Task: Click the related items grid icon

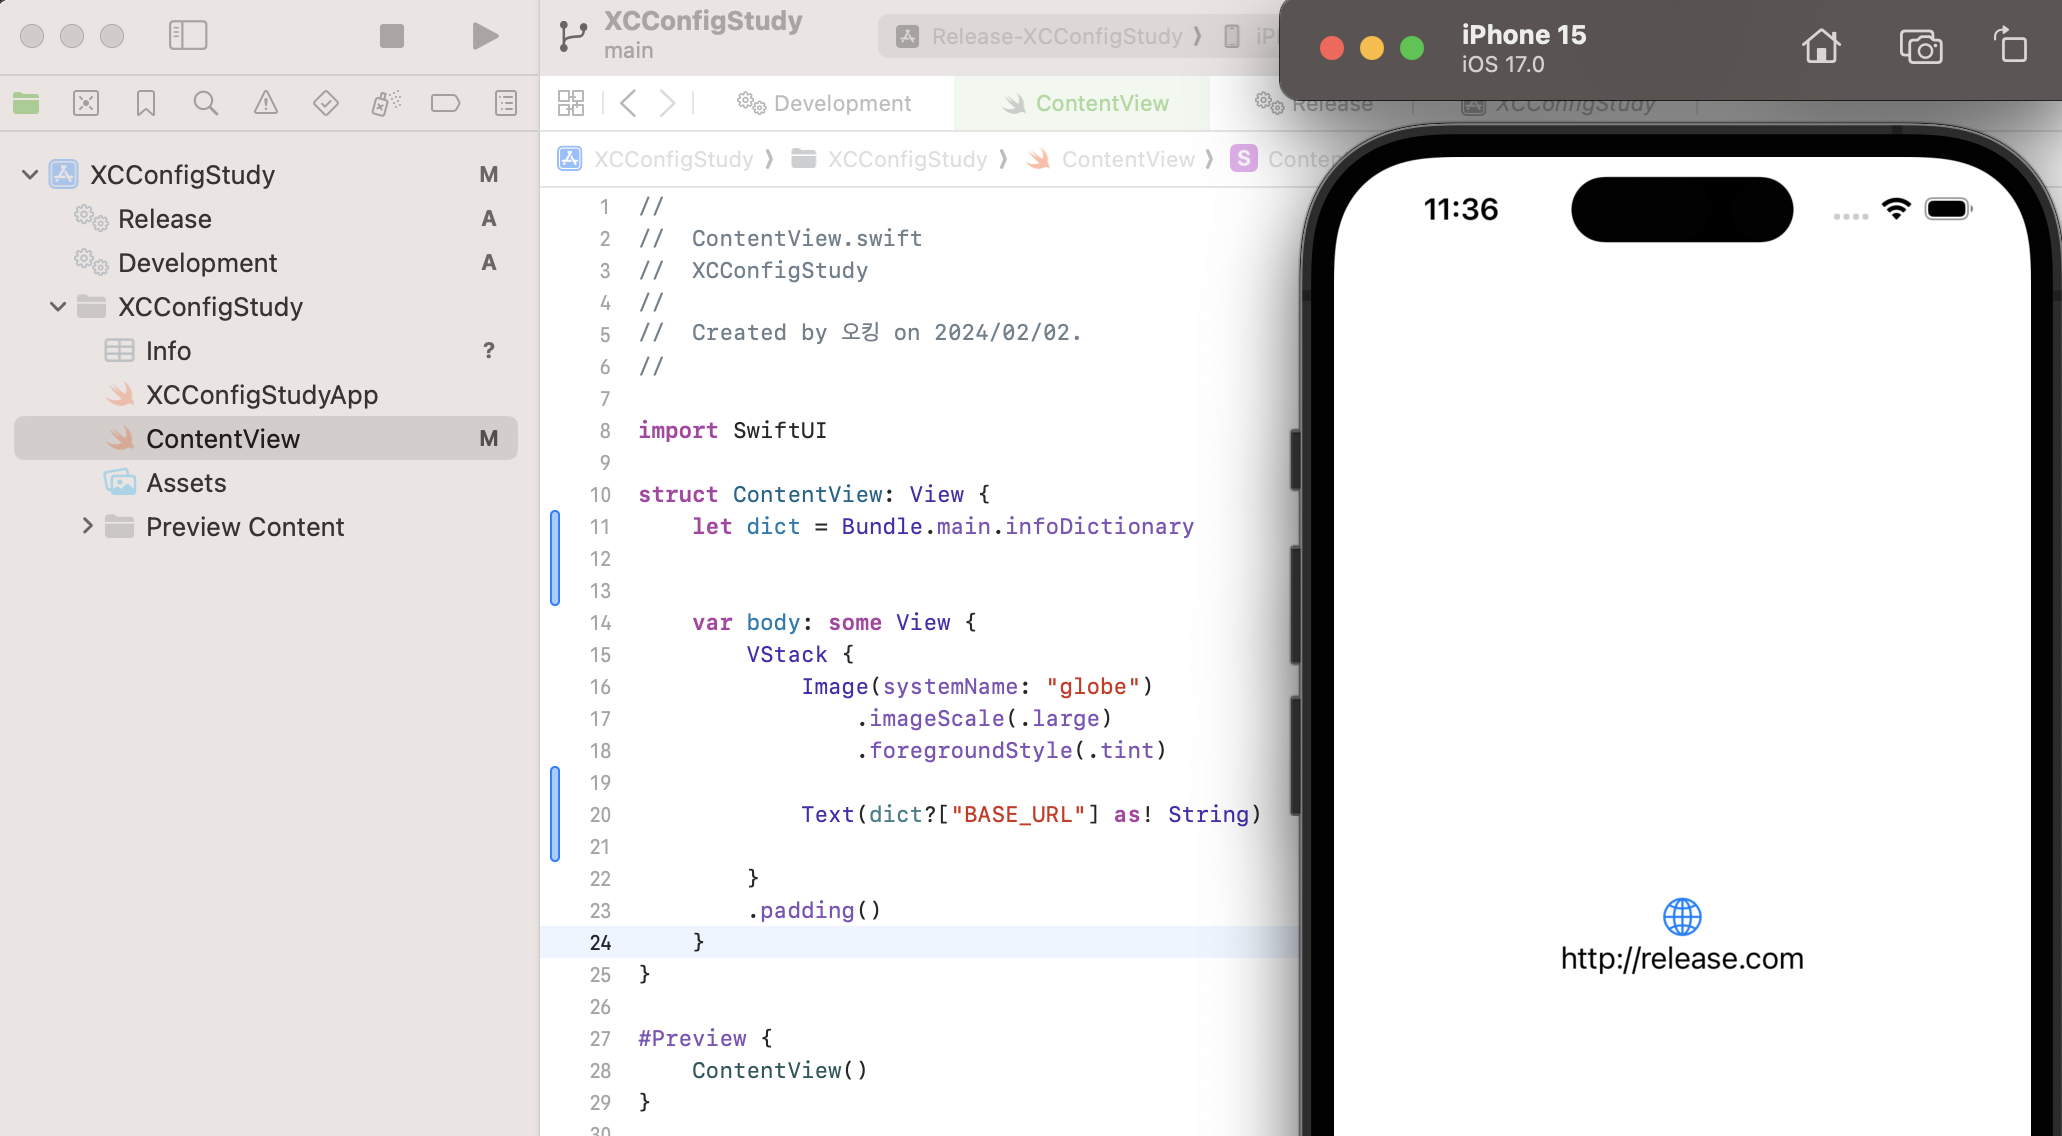Action: 571,103
